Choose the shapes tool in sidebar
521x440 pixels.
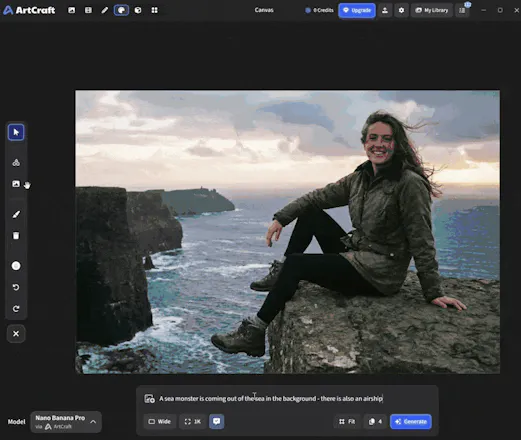click(x=16, y=163)
